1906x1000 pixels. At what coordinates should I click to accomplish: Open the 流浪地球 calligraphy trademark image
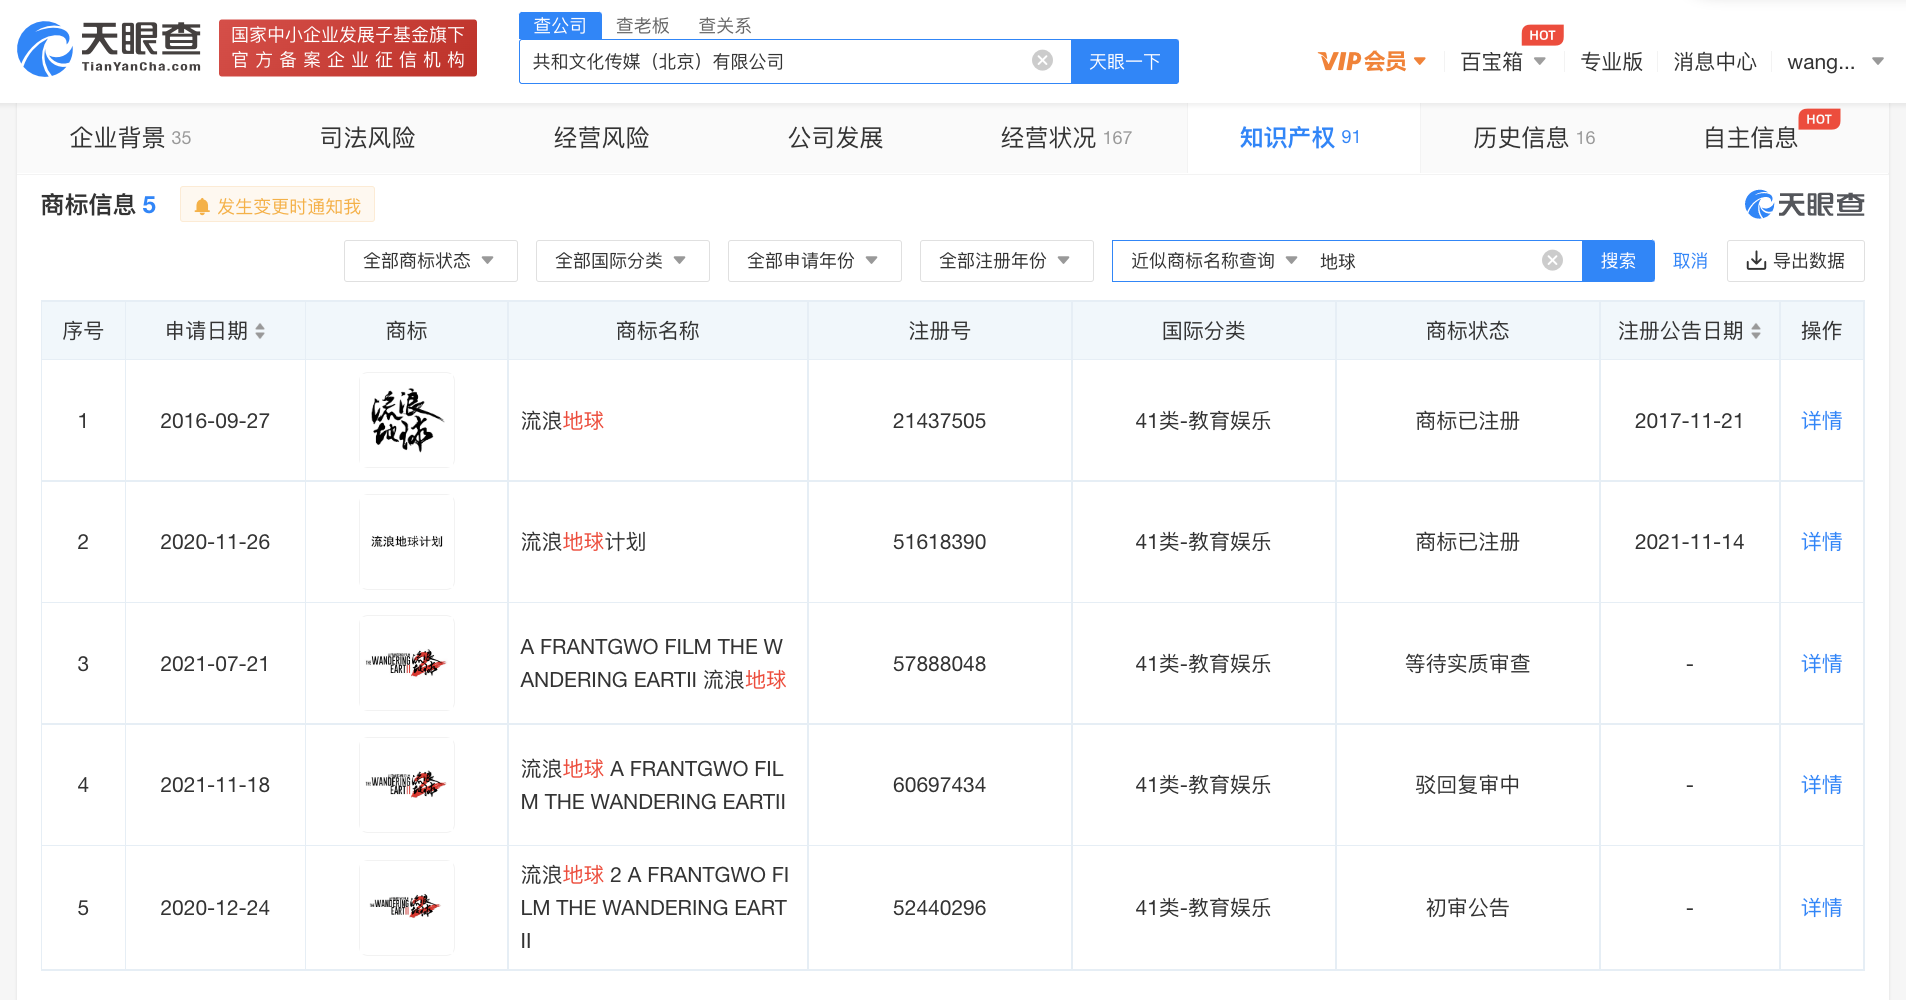(x=407, y=420)
